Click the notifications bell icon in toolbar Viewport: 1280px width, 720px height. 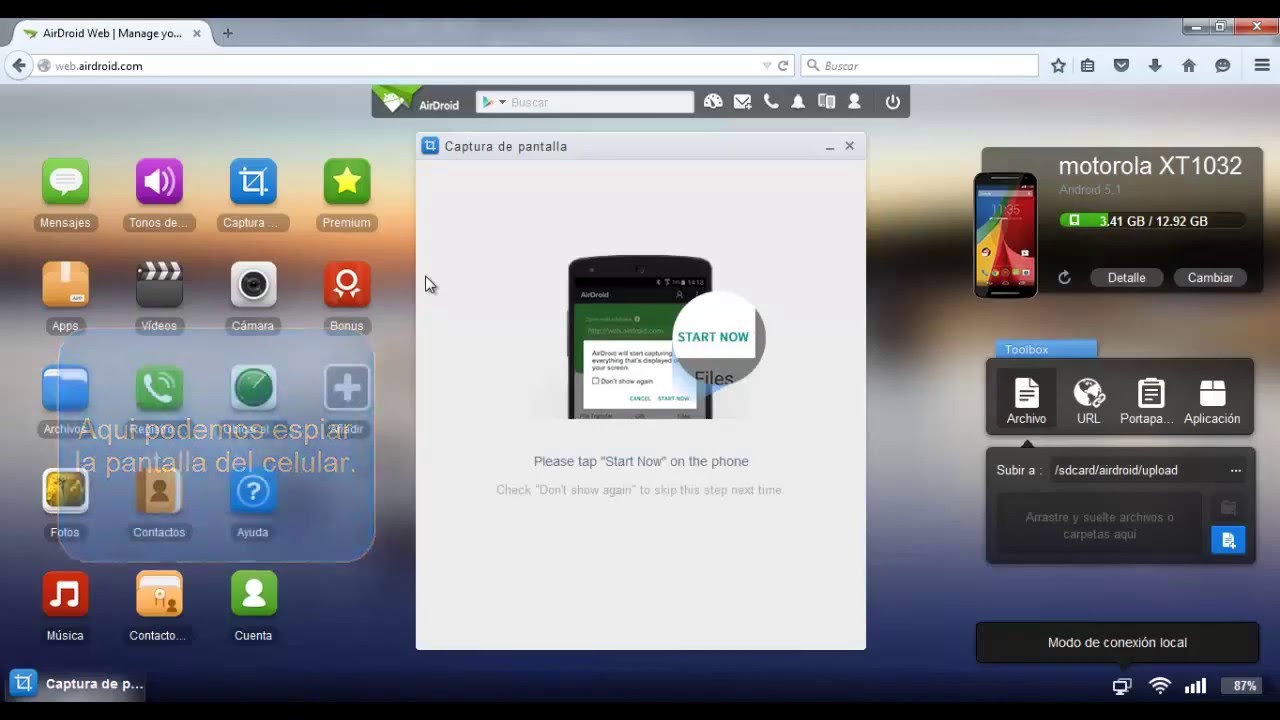(x=798, y=102)
